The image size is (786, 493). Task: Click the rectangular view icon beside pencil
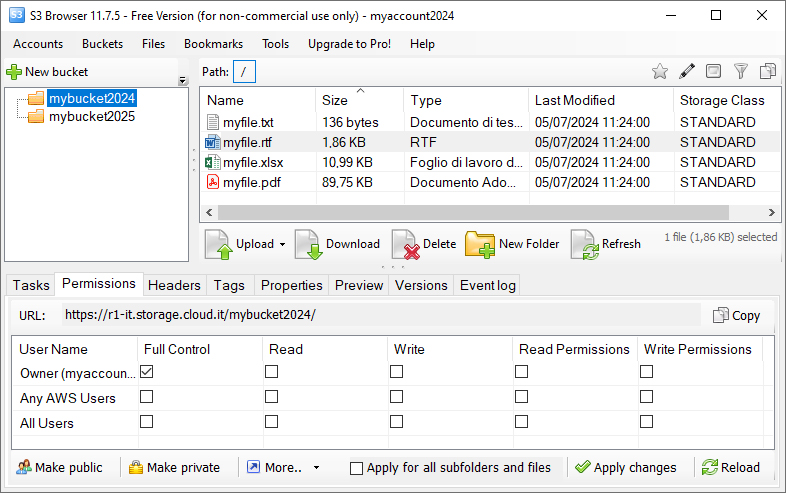(713, 71)
